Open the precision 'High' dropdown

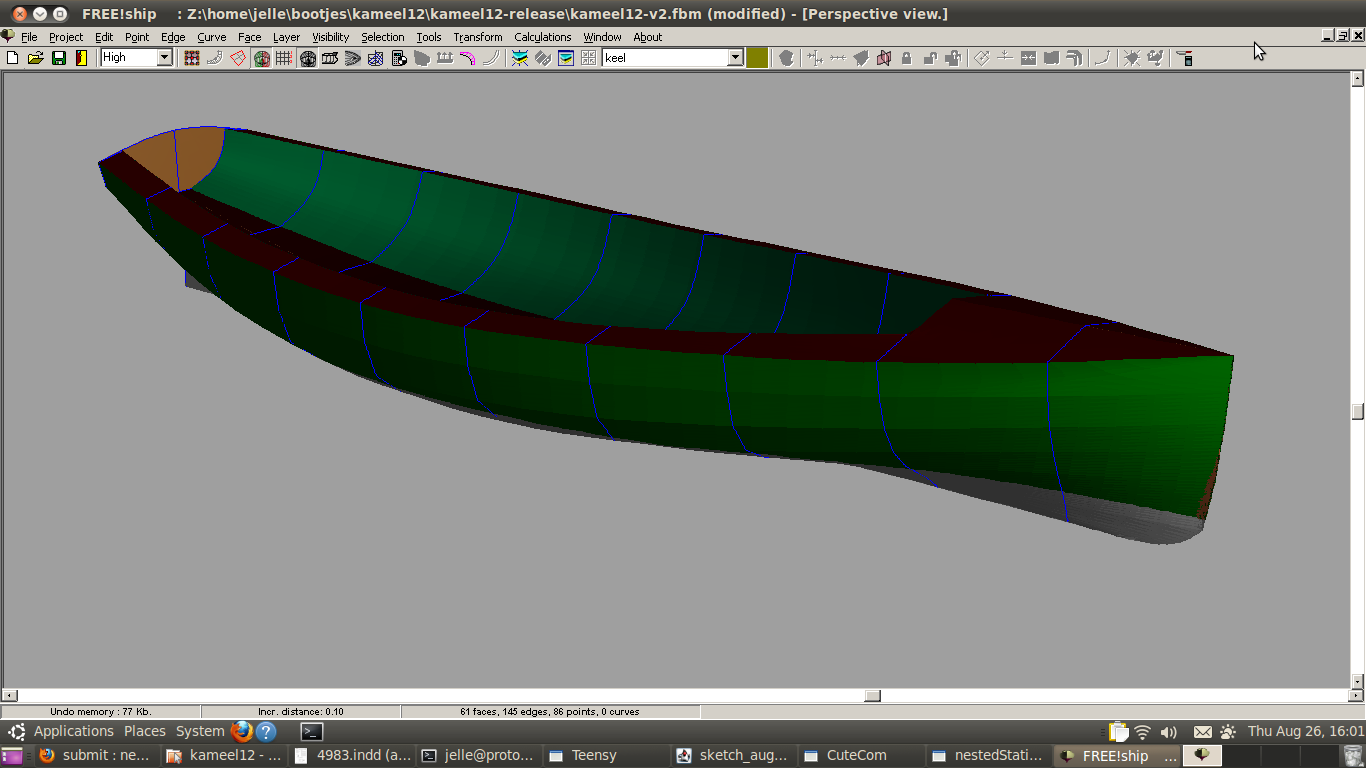[165, 58]
